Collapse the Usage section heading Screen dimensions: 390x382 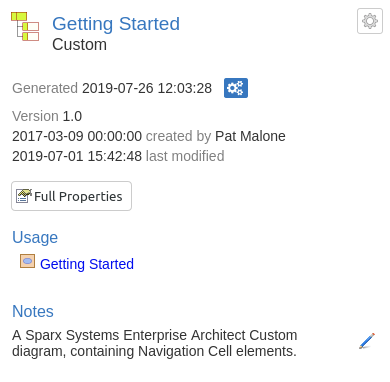click(35, 237)
